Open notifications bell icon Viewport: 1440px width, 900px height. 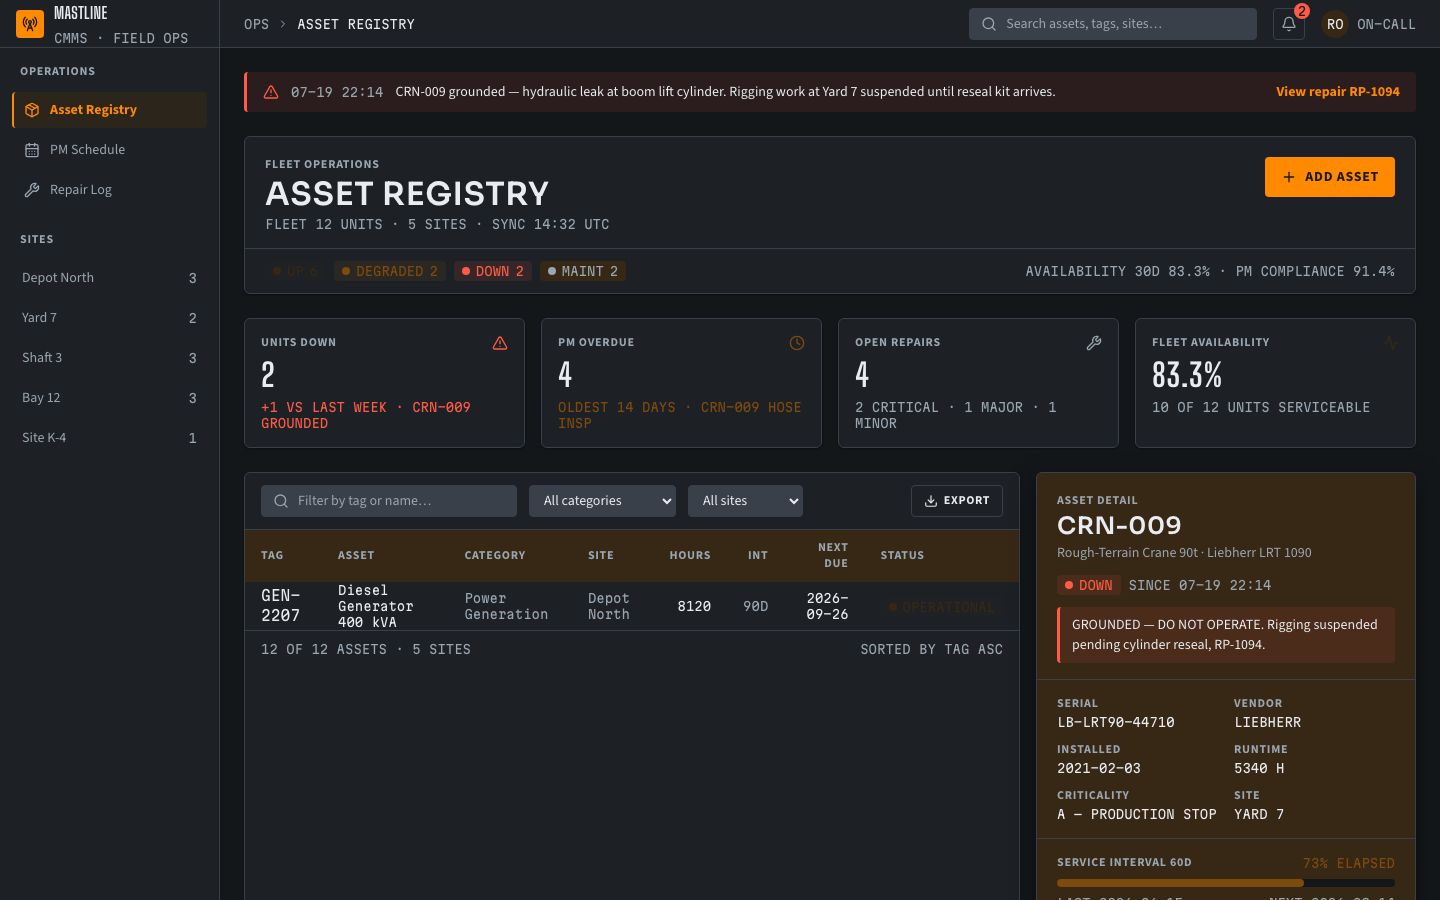pos(1289,24)
